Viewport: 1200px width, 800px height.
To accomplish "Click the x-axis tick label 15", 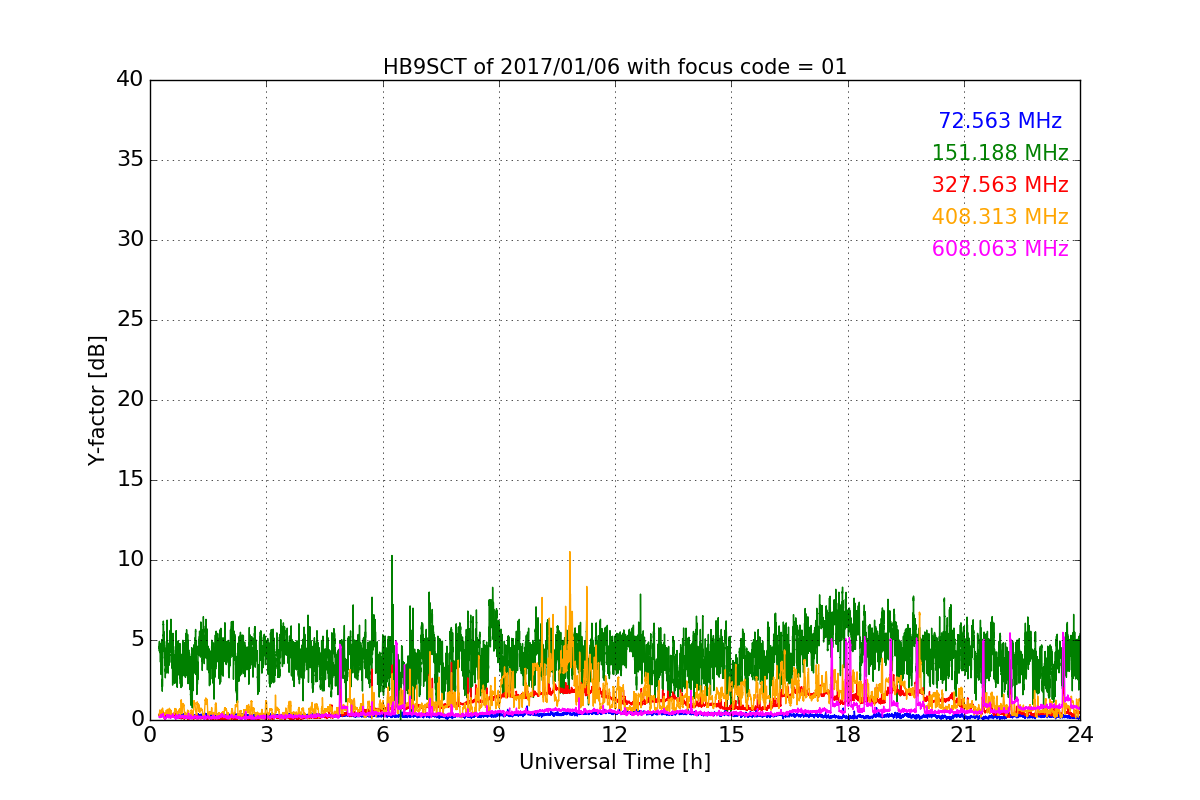I will pyautogui.click(x=731, y=735).
